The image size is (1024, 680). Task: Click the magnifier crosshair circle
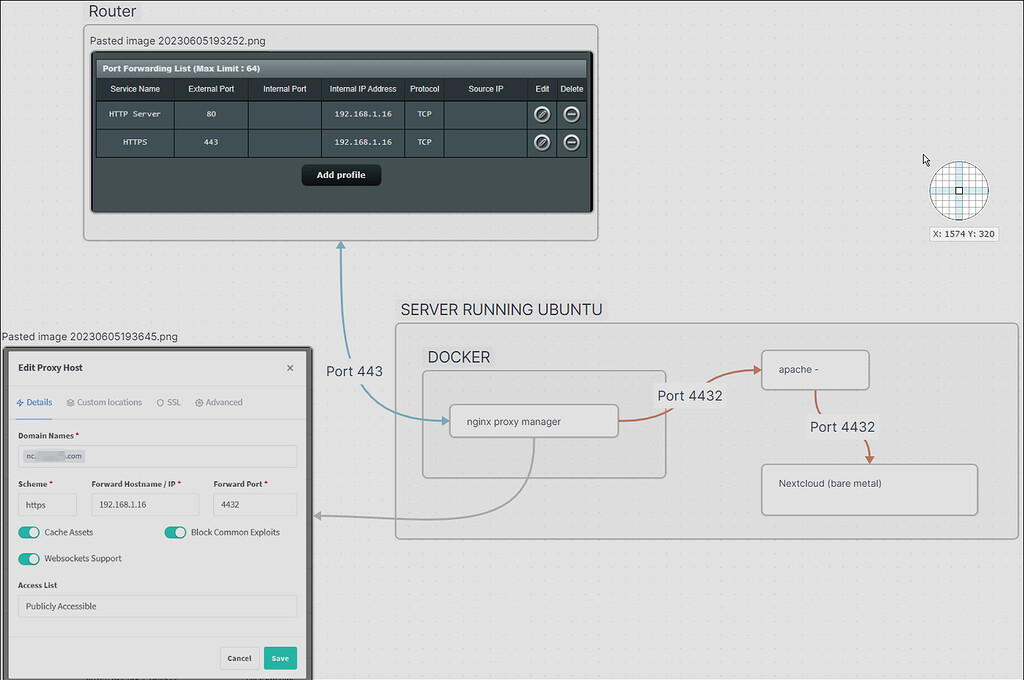pyautogui.click(x=959, y=191)
